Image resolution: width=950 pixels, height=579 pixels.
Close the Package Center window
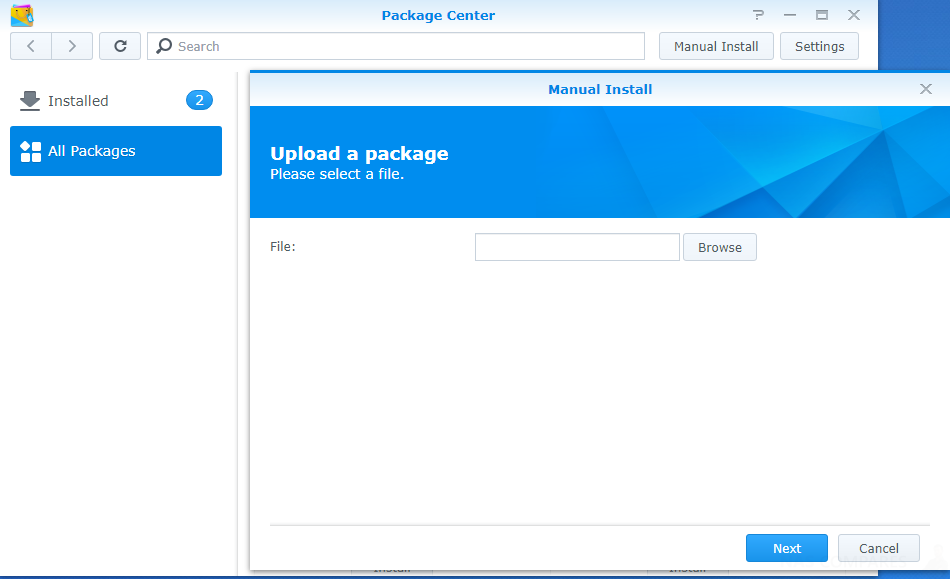pyautogui.click(x=854, y=15)
